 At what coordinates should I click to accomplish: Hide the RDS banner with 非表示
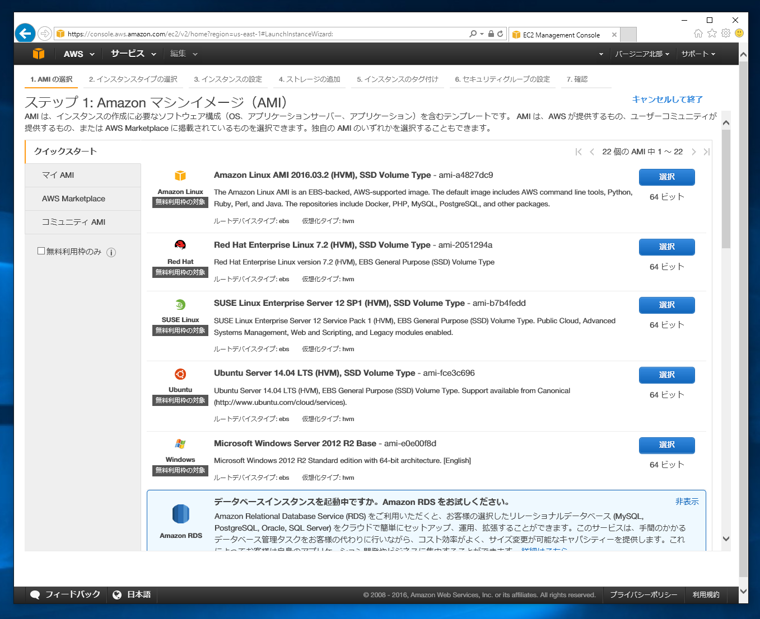(687, 502)
